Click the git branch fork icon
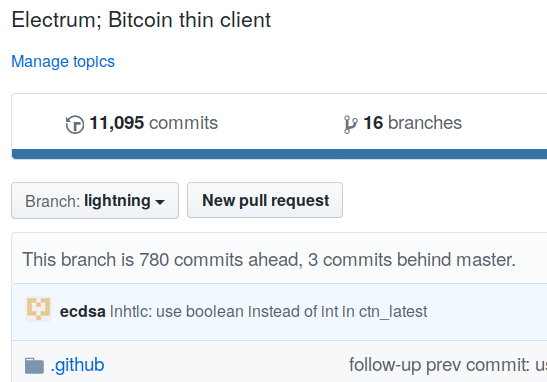Screen dimensions: 547x382 pyautogui.click(x=350, y=125)
